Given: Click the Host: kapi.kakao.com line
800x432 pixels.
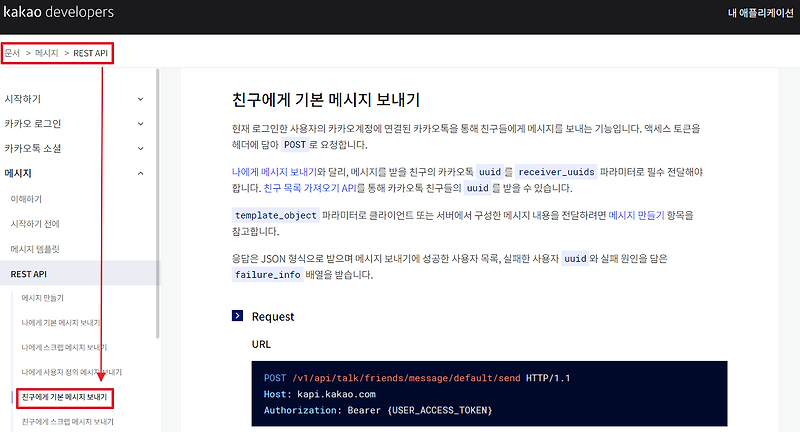Looking at the screenshot, I should pos(319,394).
